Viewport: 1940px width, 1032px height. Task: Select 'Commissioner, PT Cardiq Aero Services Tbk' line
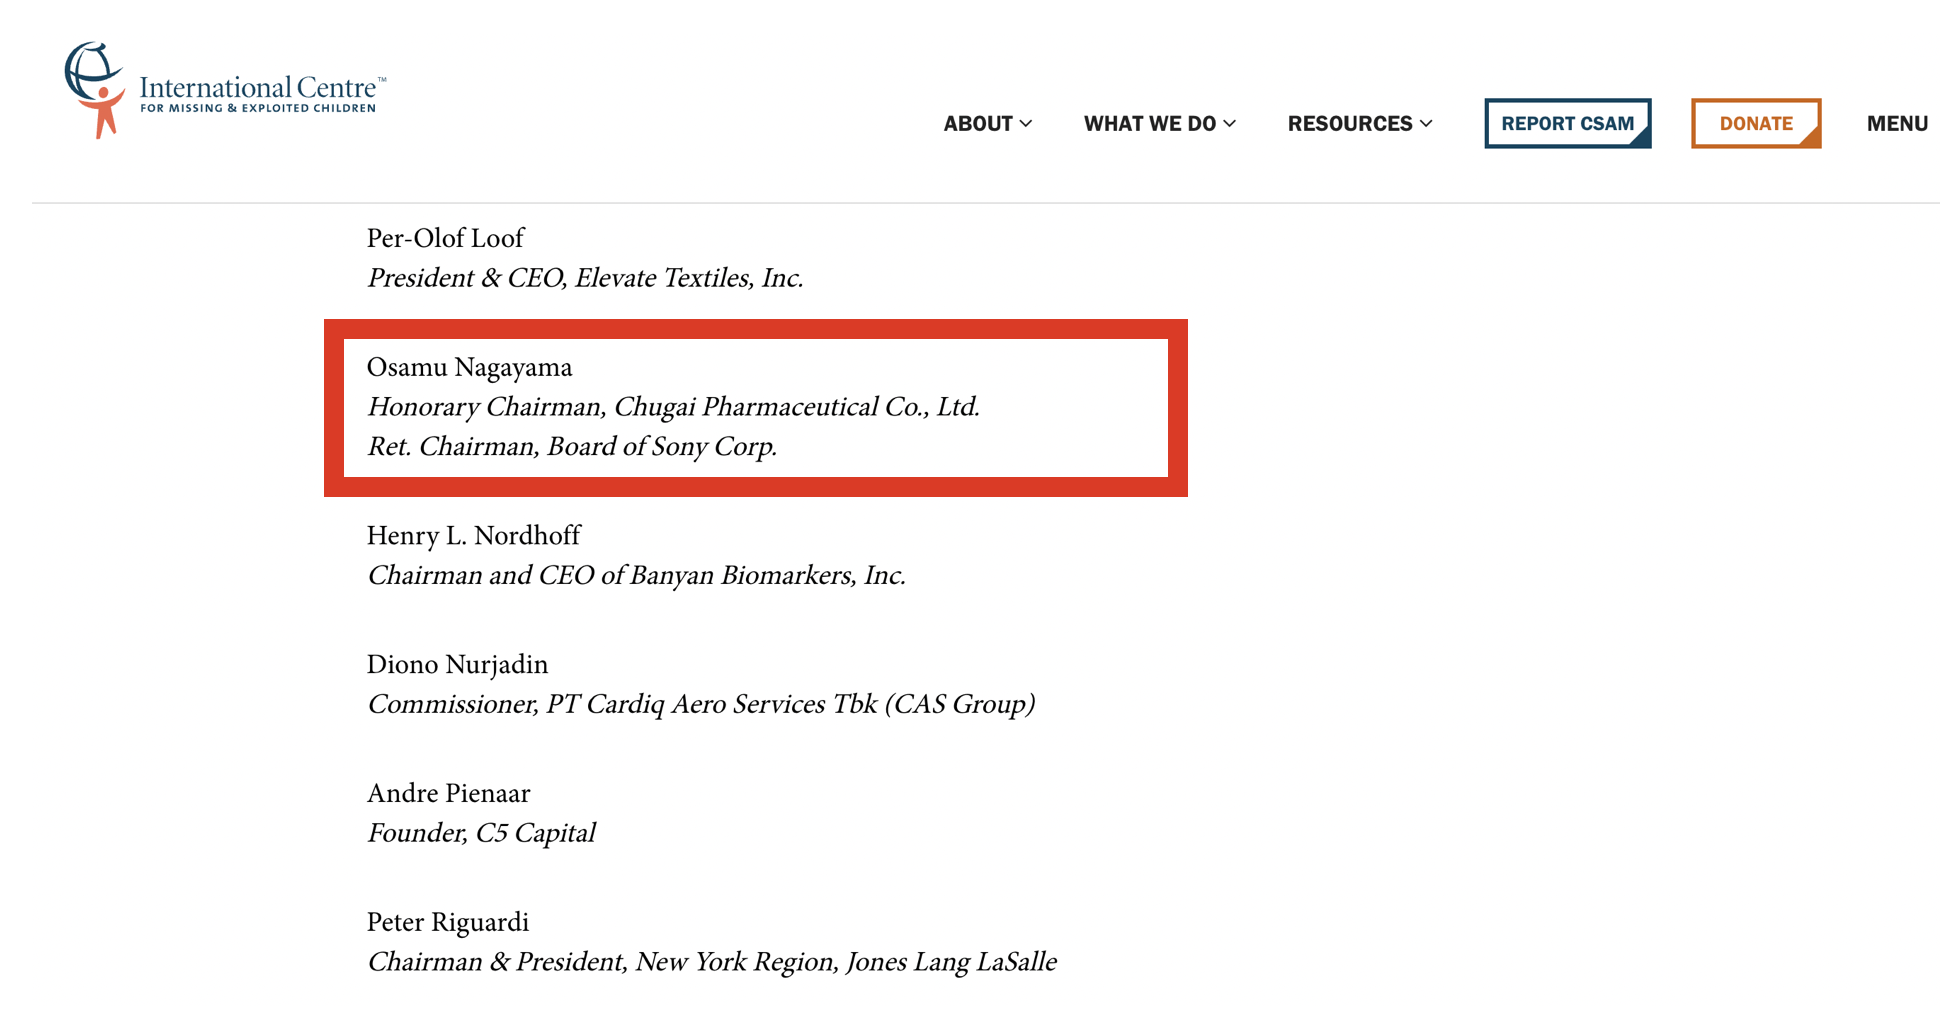tap(701, 705)
